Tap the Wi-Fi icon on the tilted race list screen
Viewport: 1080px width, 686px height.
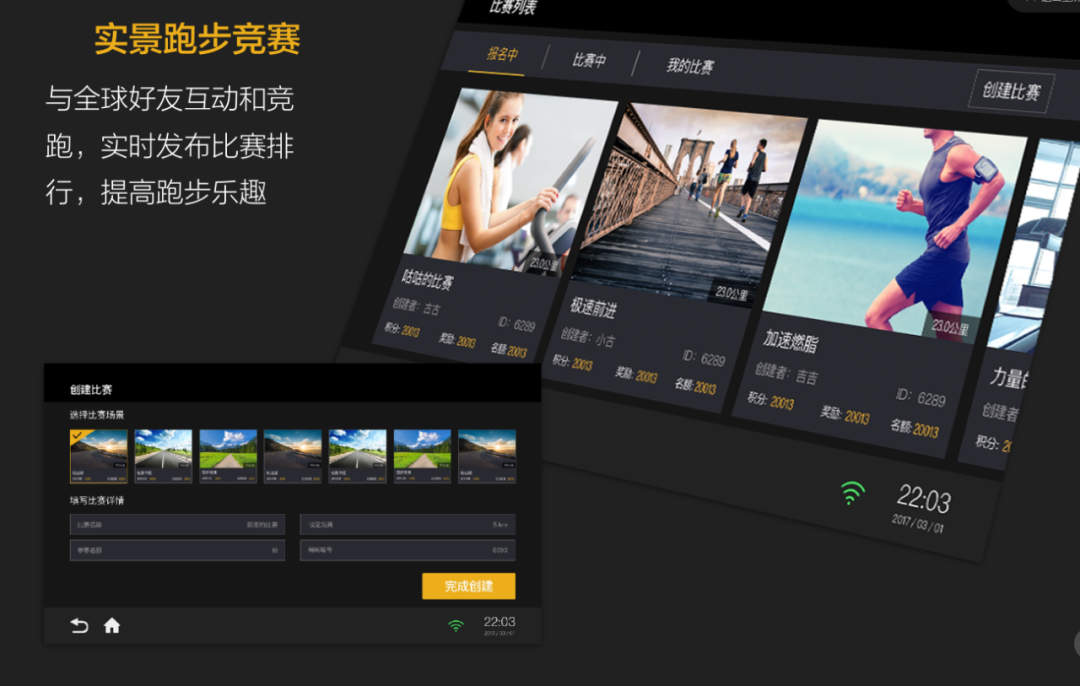click(x=852, y=493)
